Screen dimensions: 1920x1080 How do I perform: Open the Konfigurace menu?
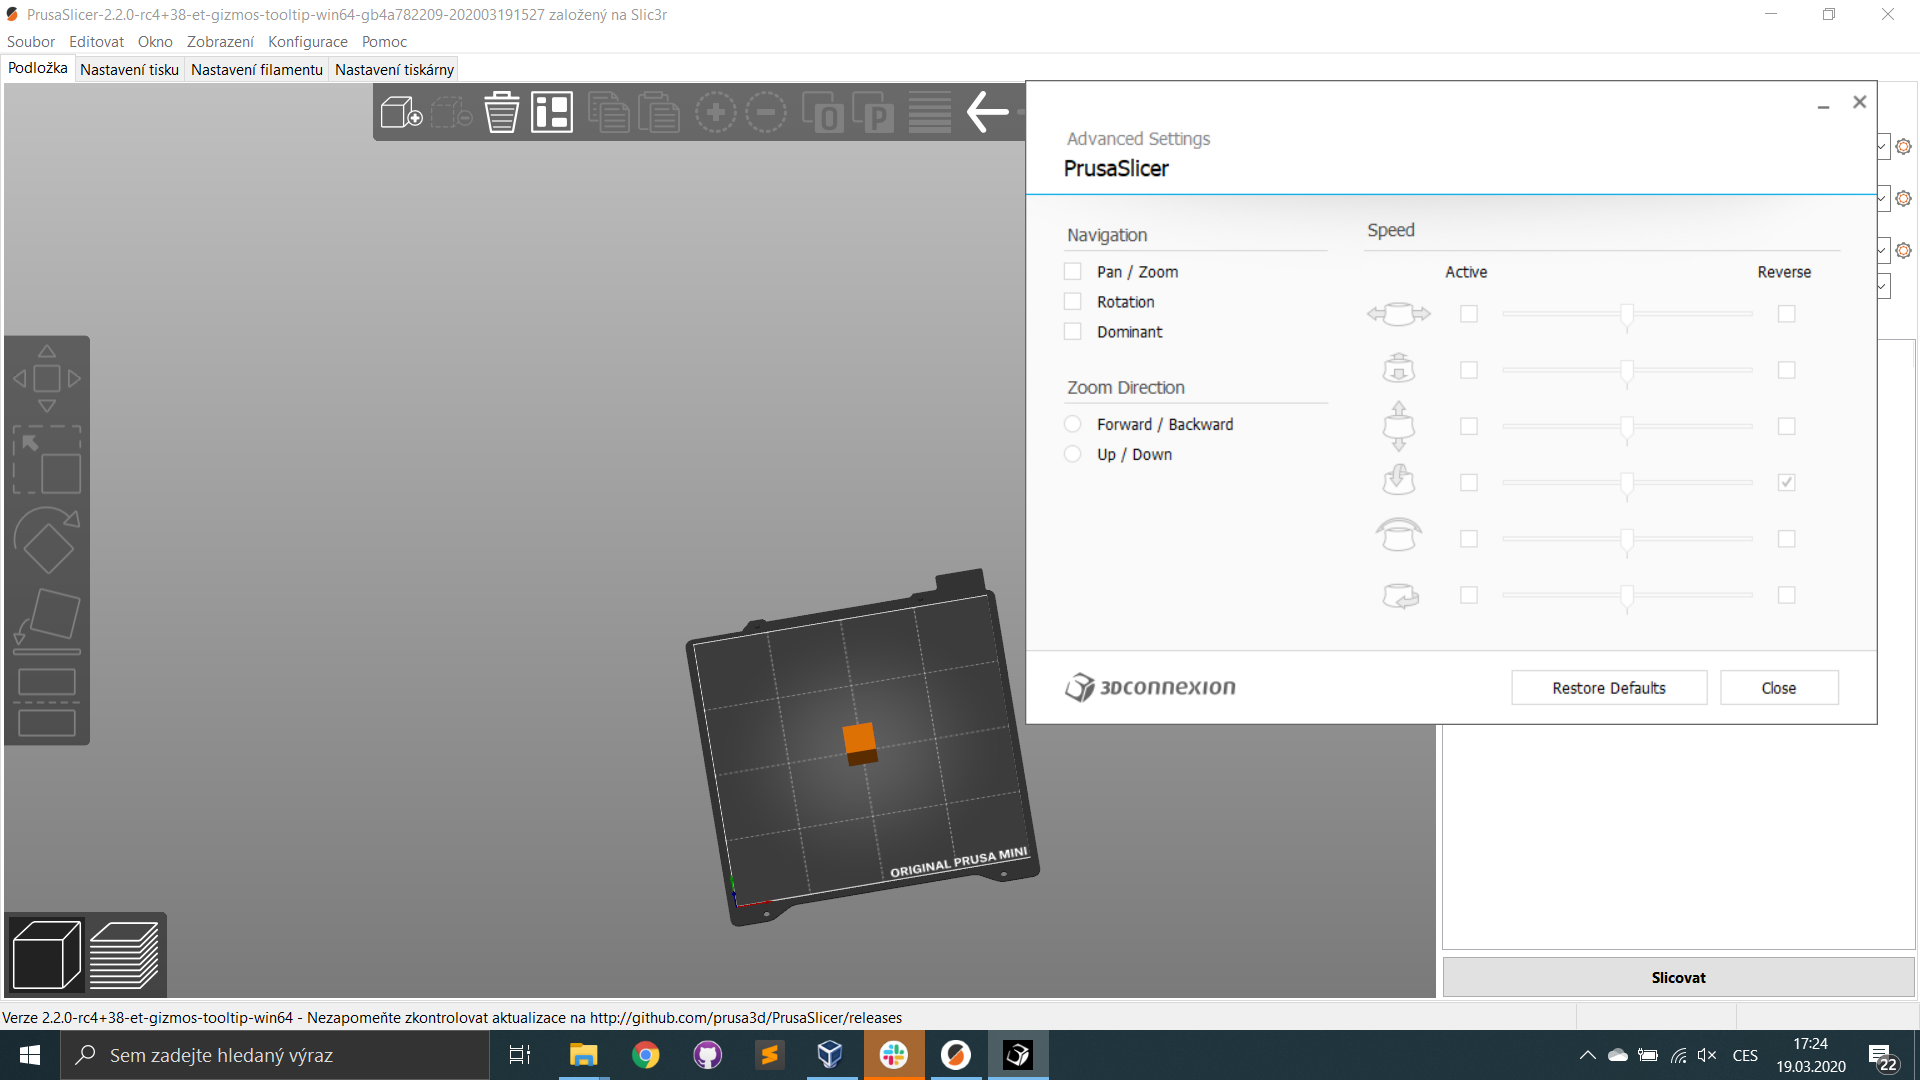pos(307,41)
